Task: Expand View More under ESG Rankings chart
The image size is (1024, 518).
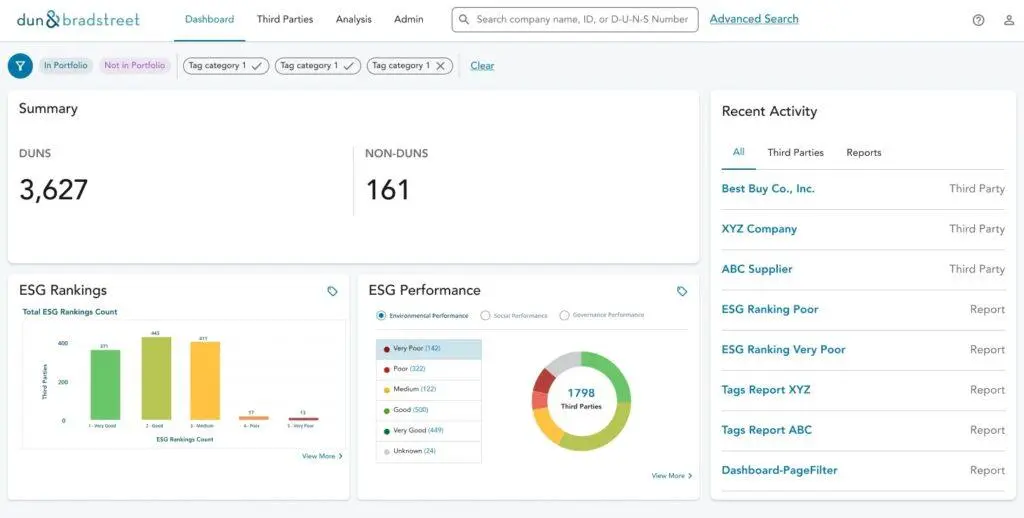Action: (x=322, y=456)
